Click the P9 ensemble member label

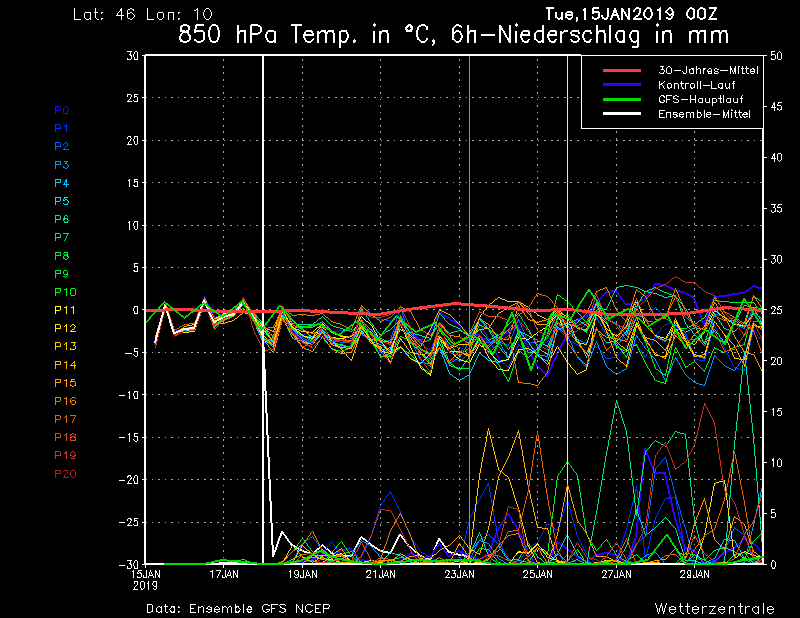tap(62, 274)
